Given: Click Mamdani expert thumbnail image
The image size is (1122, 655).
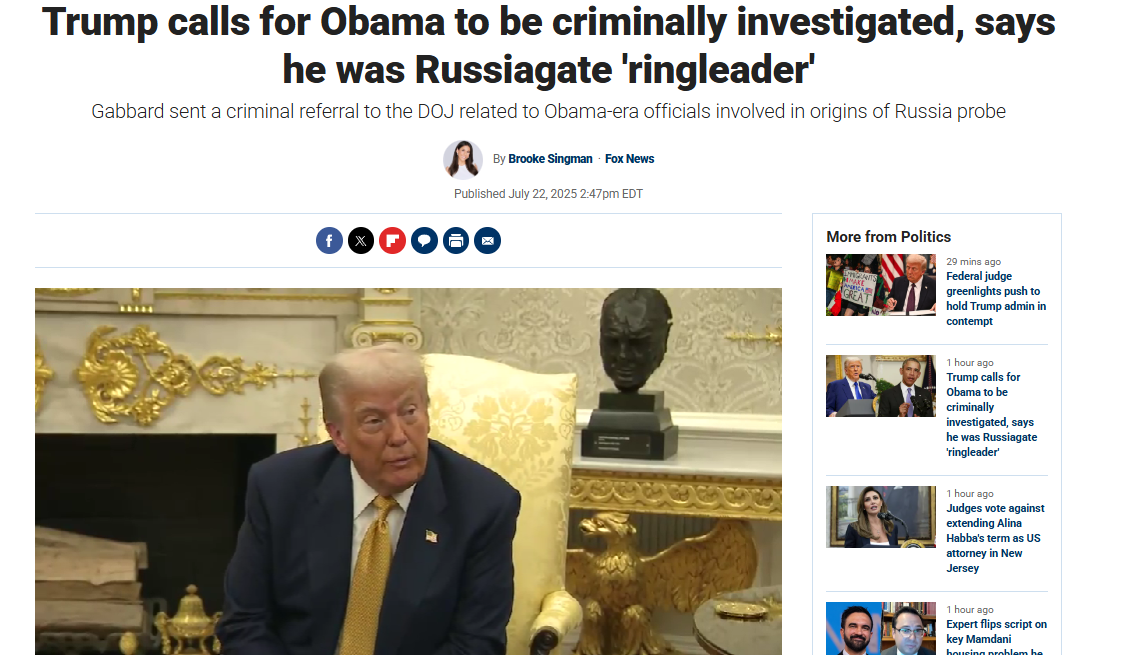Looking at the screenshot, I should pos(881,629).
